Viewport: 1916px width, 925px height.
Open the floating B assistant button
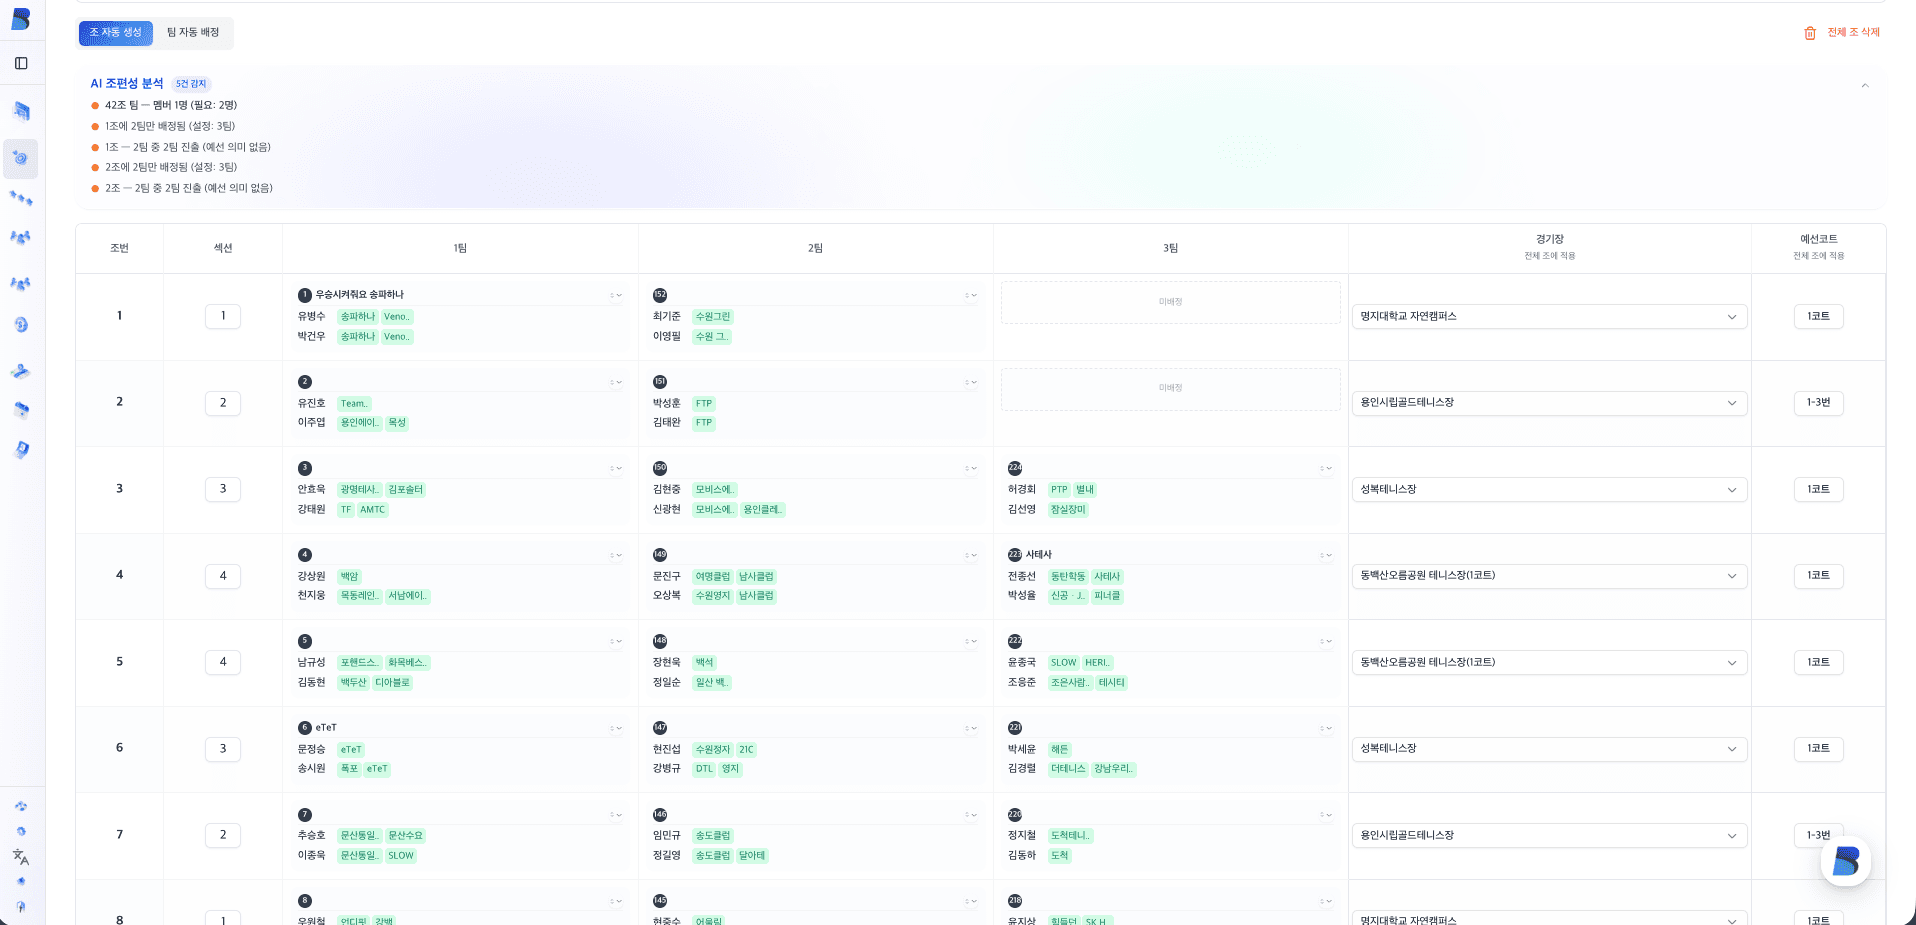(1846, 861)
